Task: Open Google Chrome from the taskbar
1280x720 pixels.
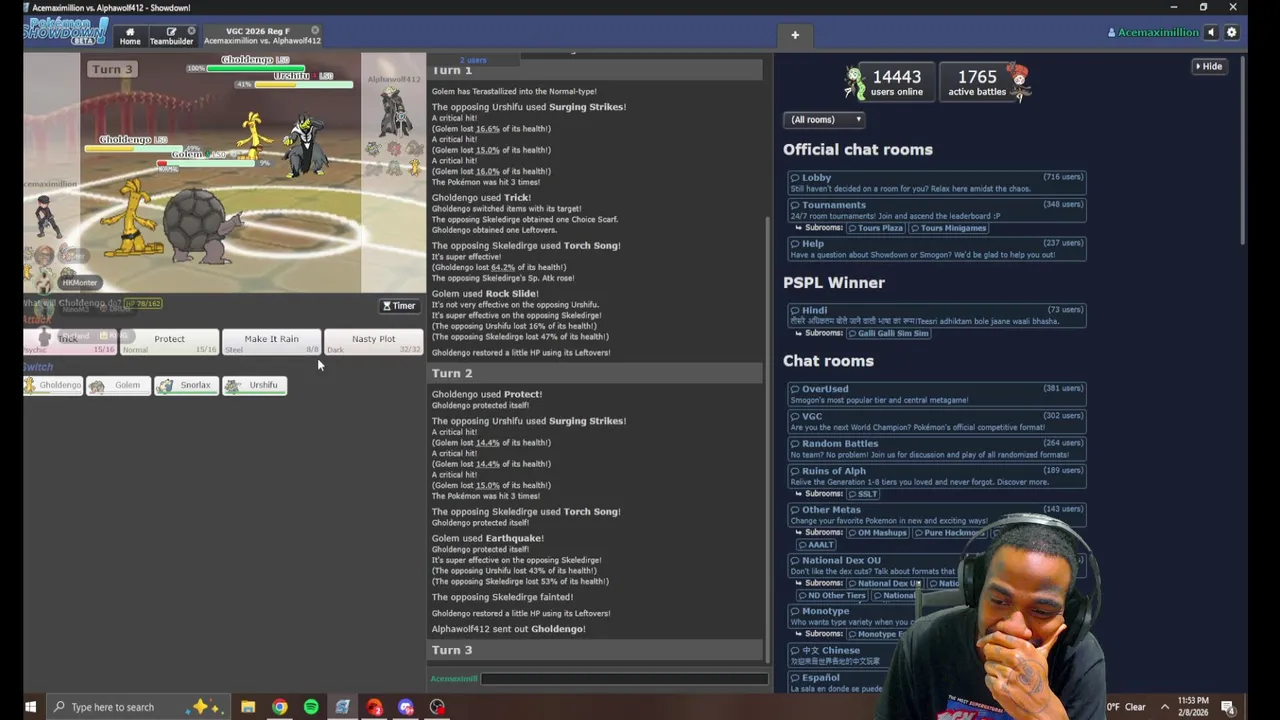Action: point(280,707)
